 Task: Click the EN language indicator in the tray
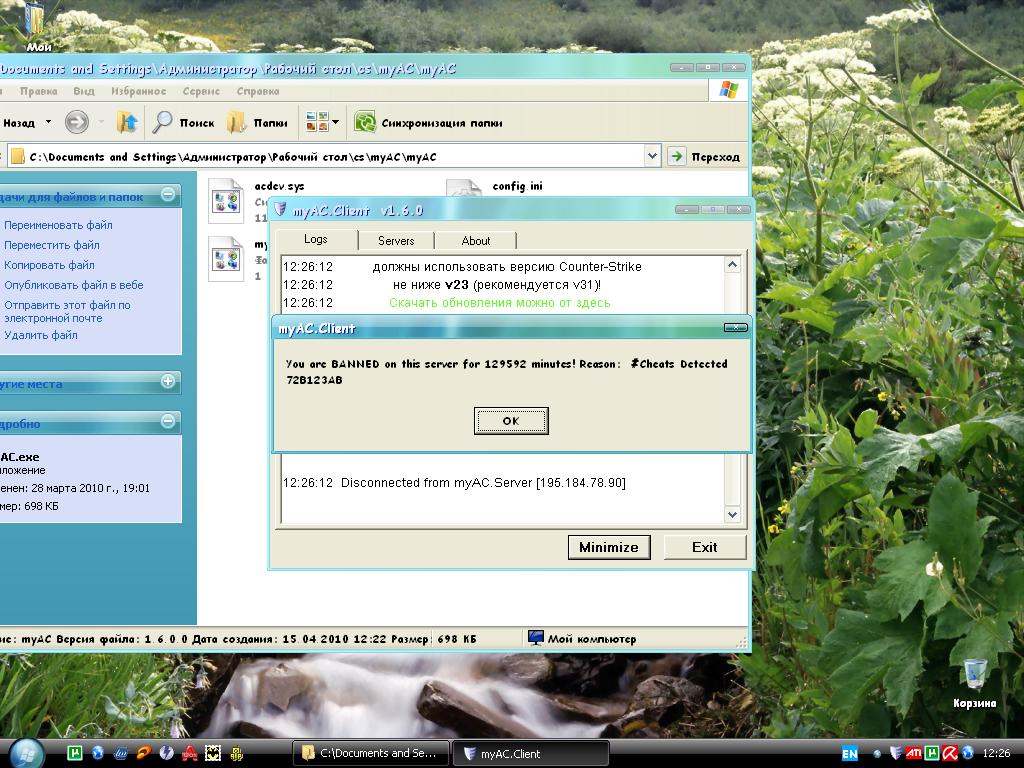pyautogui.click(x=850, y=754)
